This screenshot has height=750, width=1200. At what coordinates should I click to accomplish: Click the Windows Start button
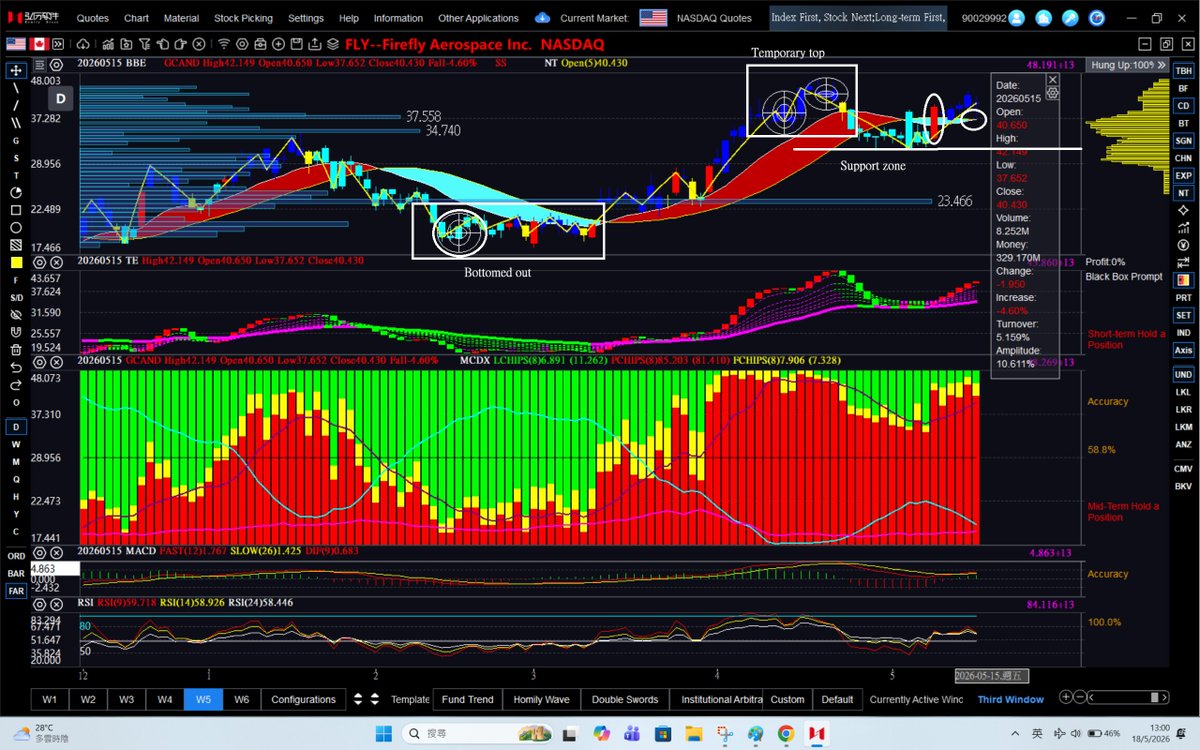pyautogui.click(x=383, y=734)
